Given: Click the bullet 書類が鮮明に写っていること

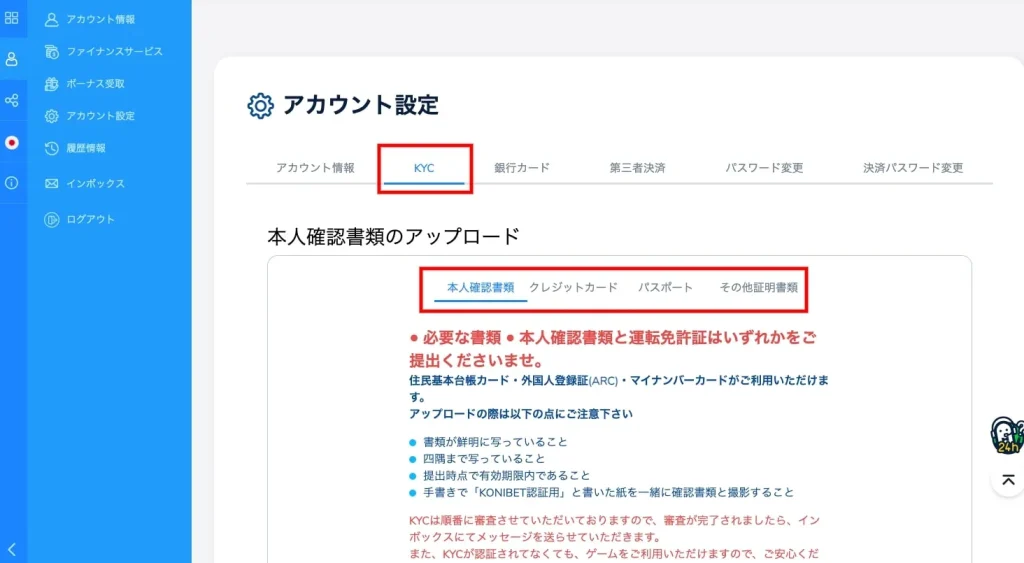Looking at the screenshot, I should coord(495,442).
